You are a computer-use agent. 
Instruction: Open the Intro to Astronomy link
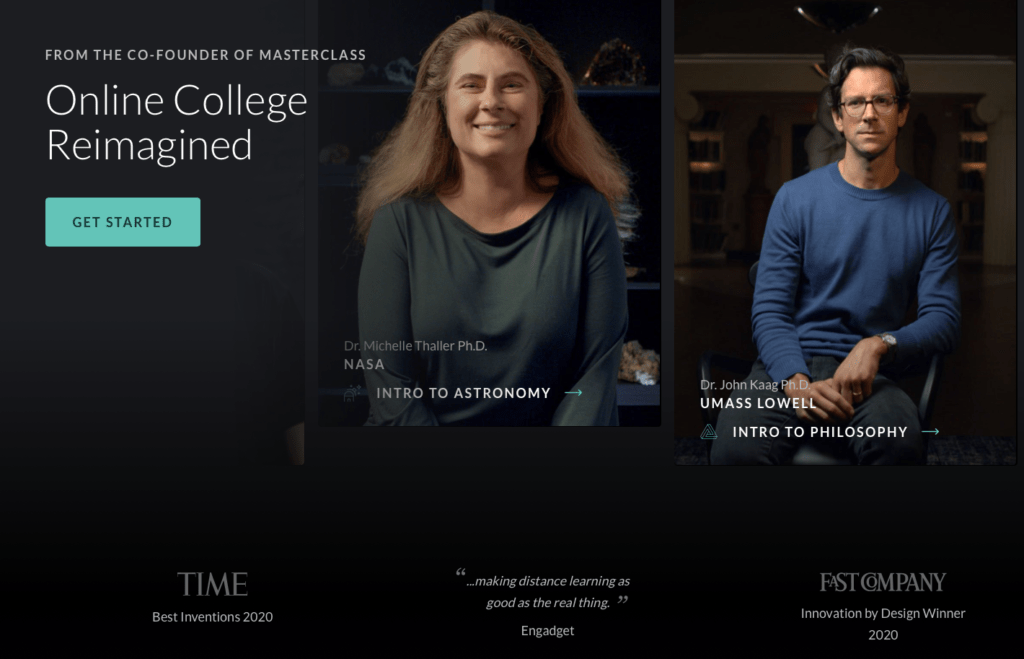pyautogui.click(x=463, y=393)
